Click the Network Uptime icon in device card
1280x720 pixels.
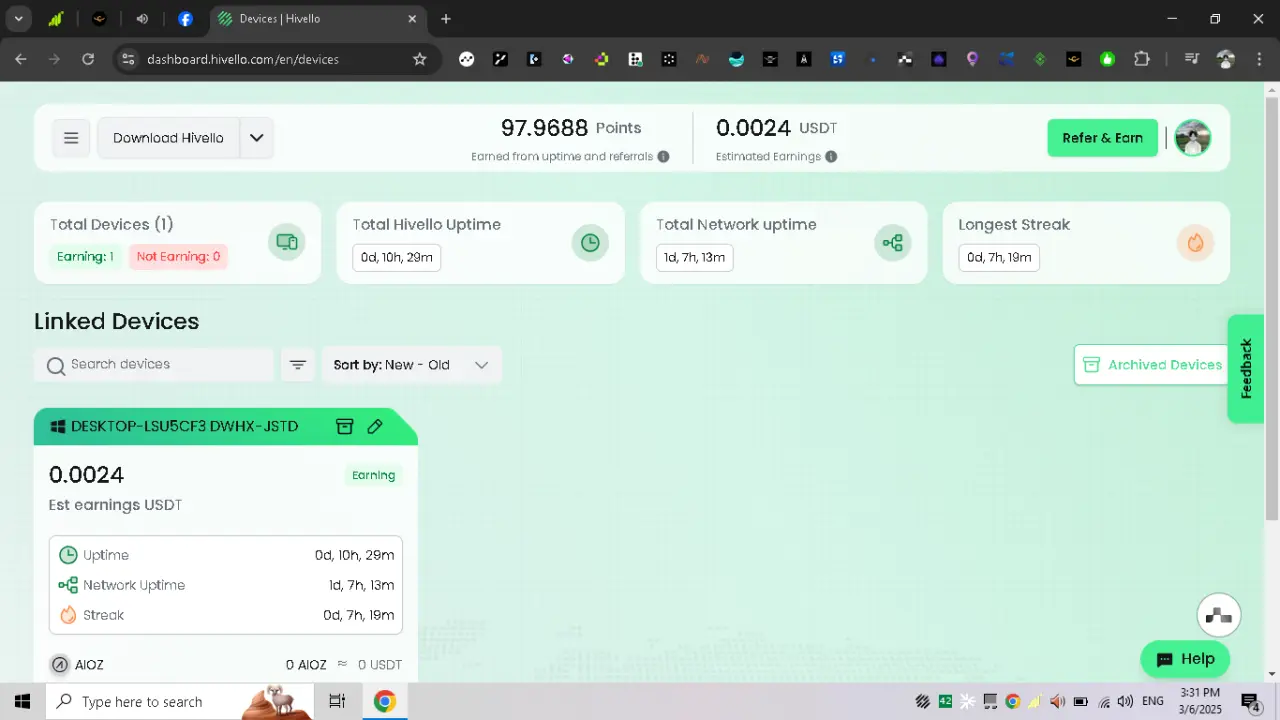(68, 585)
